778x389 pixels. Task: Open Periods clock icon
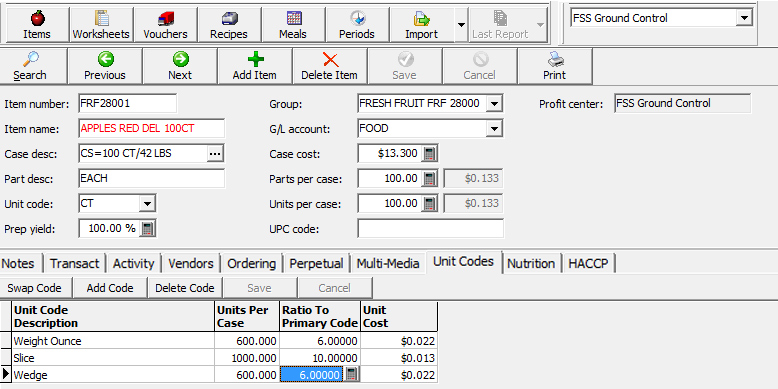pos(357,25)
